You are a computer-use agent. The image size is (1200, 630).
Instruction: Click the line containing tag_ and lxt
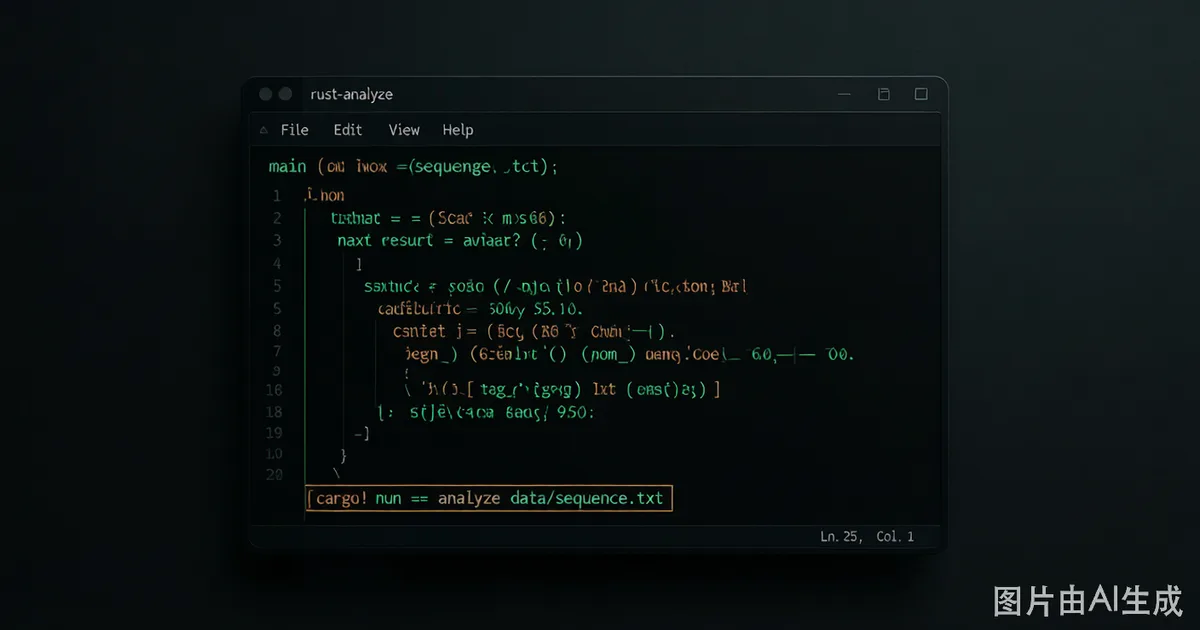pos(563,388)
